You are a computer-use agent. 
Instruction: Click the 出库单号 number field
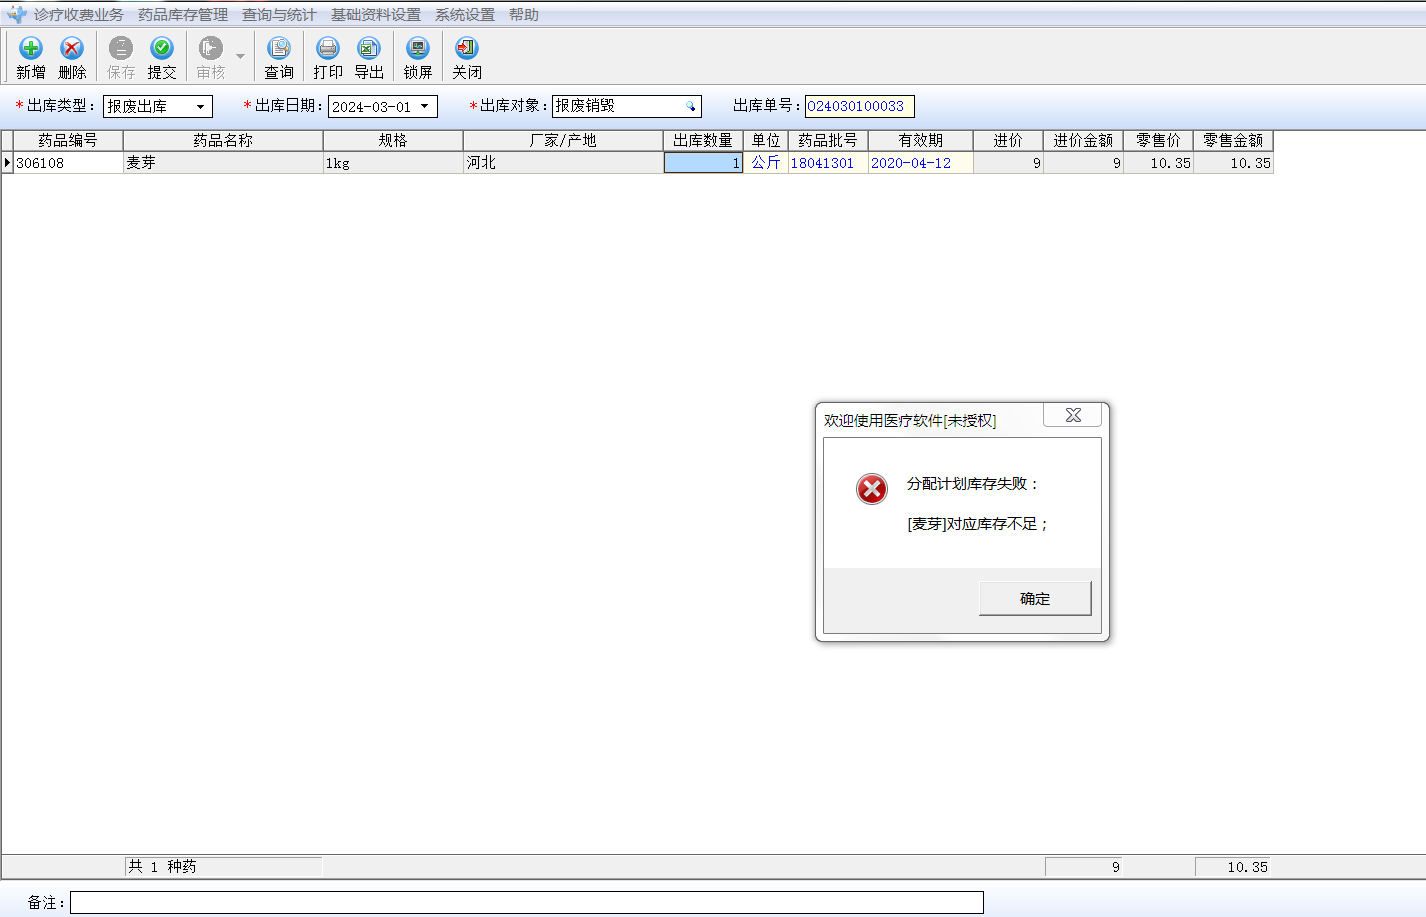859,107
